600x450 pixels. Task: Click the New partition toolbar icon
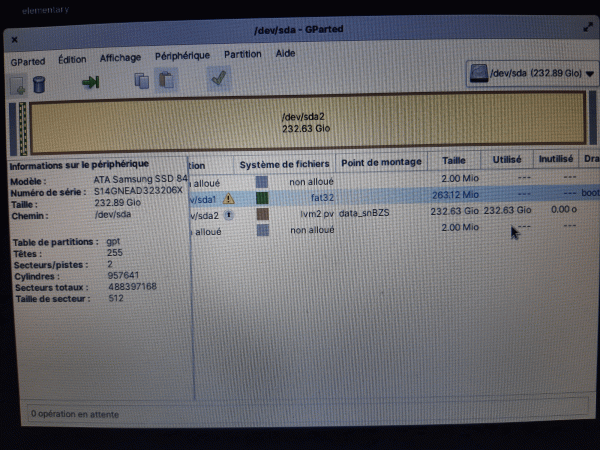click(x=18, y=84)
